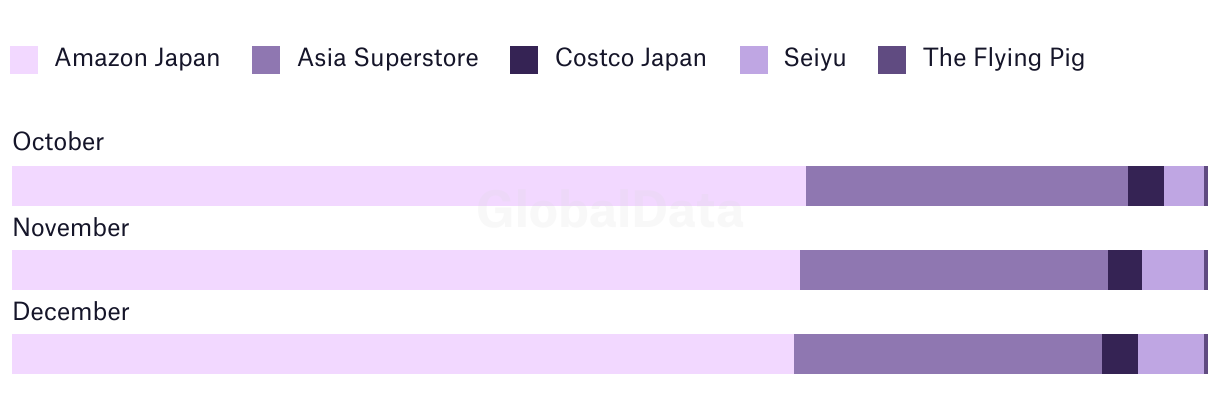1220x418 pixels.
Task: Toggle the Costco Japan legend label
Action: tap(631, 58)
